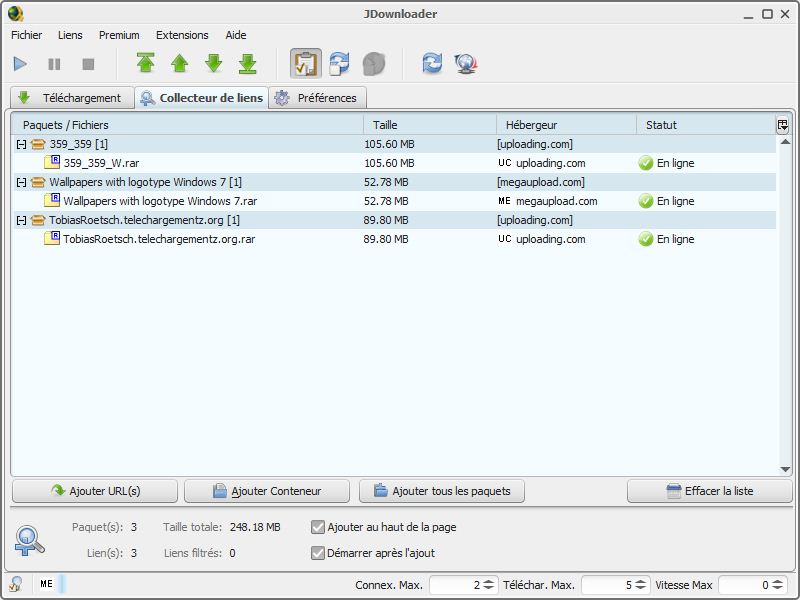This screenshot has height=600, width=800.
Task: Open the Premium menu
Action: pyautogui.click(x=119, y=35)
